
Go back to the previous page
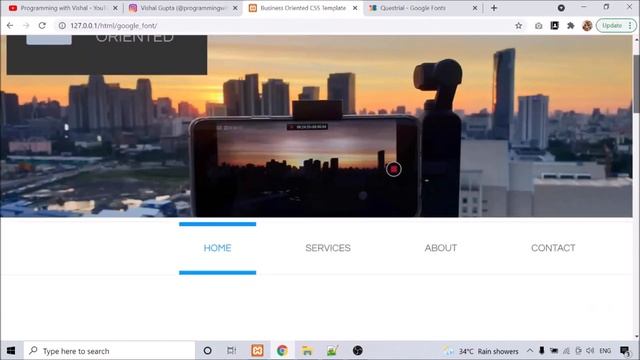(x=10, y=25)
